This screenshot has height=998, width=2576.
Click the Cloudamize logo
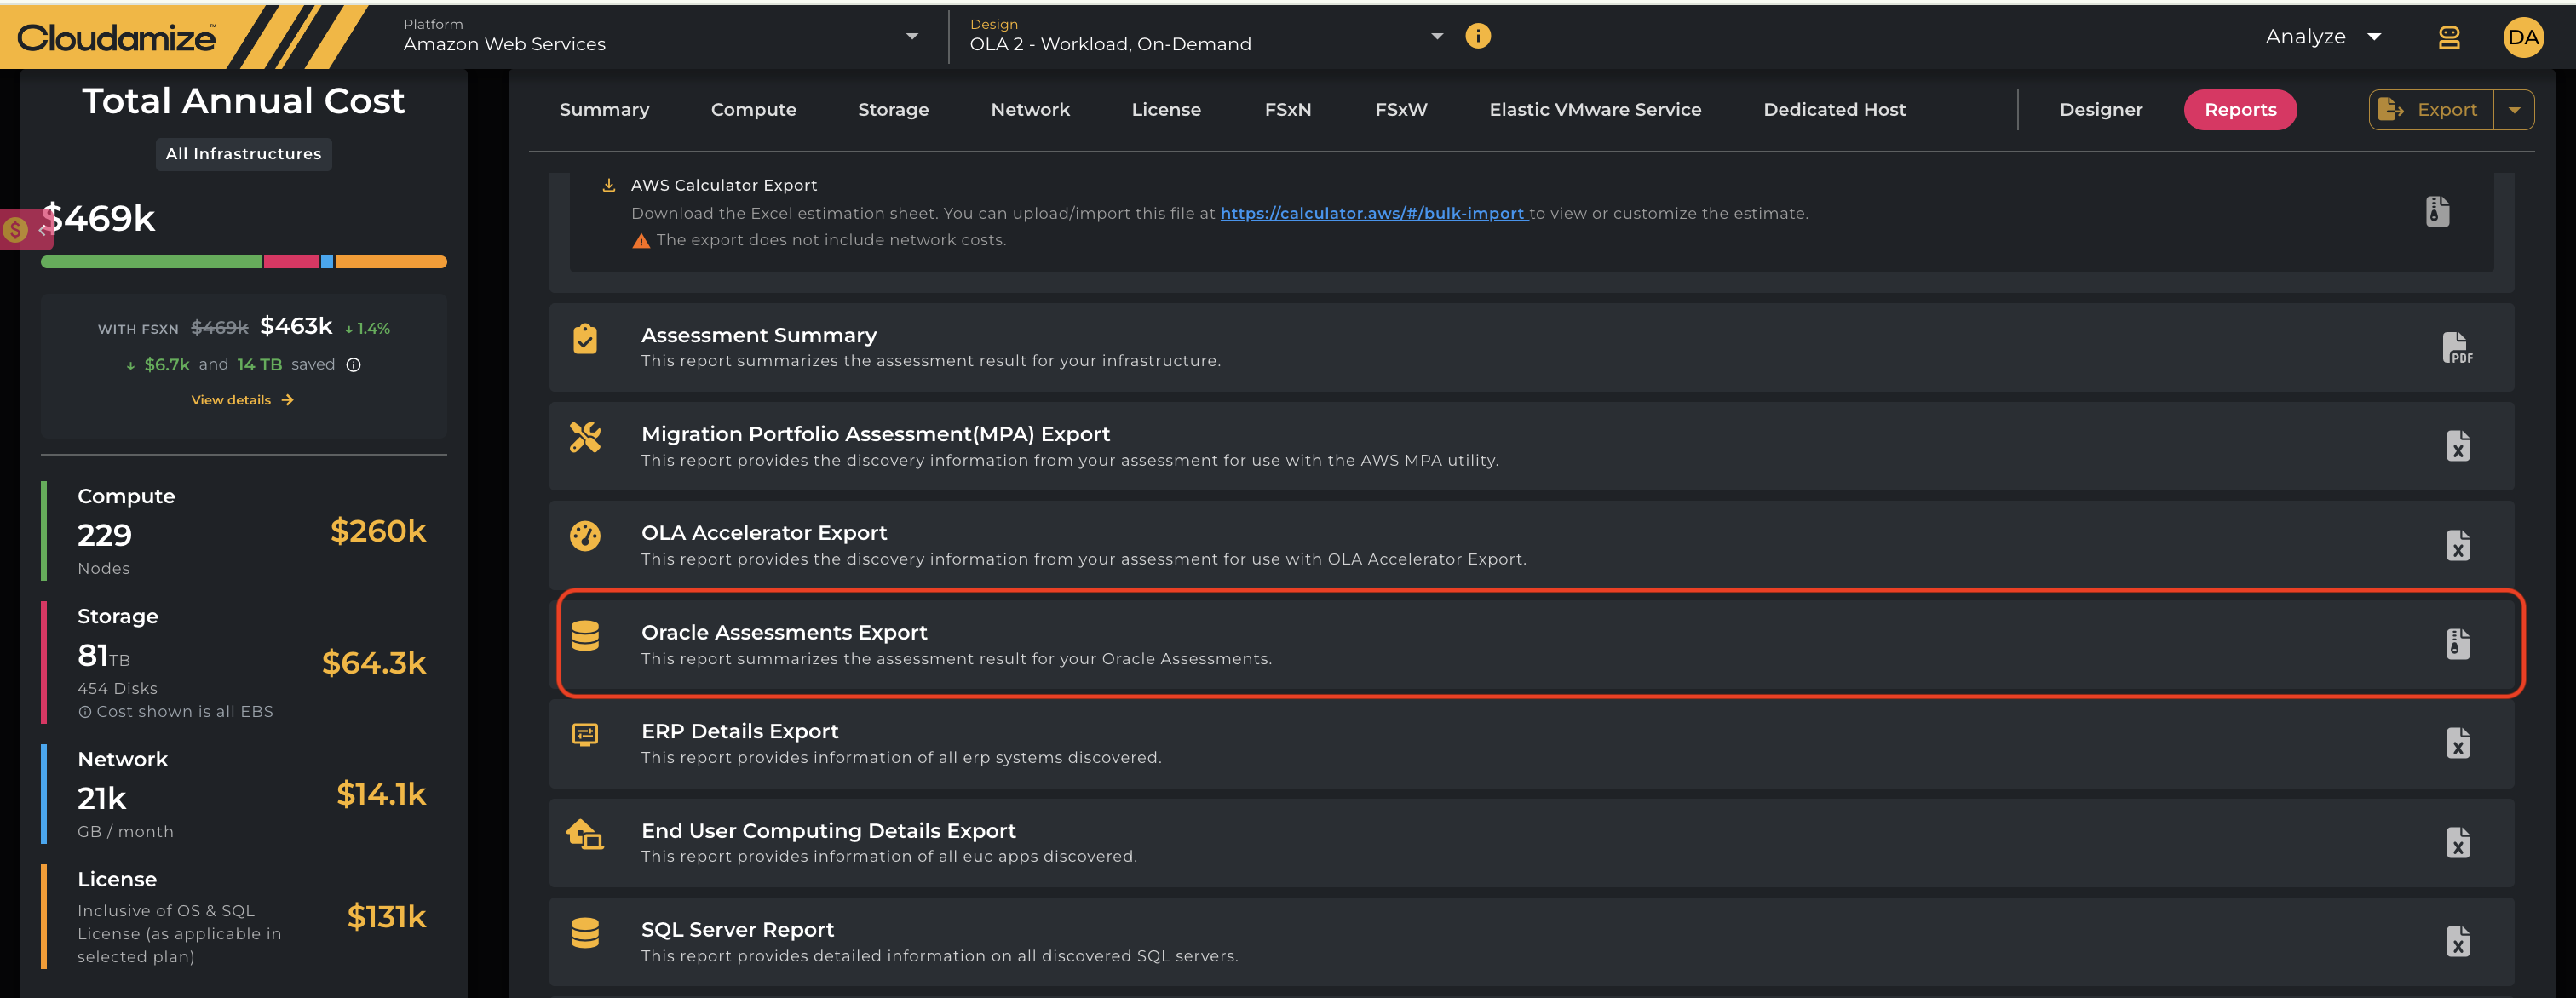(116, 38)
